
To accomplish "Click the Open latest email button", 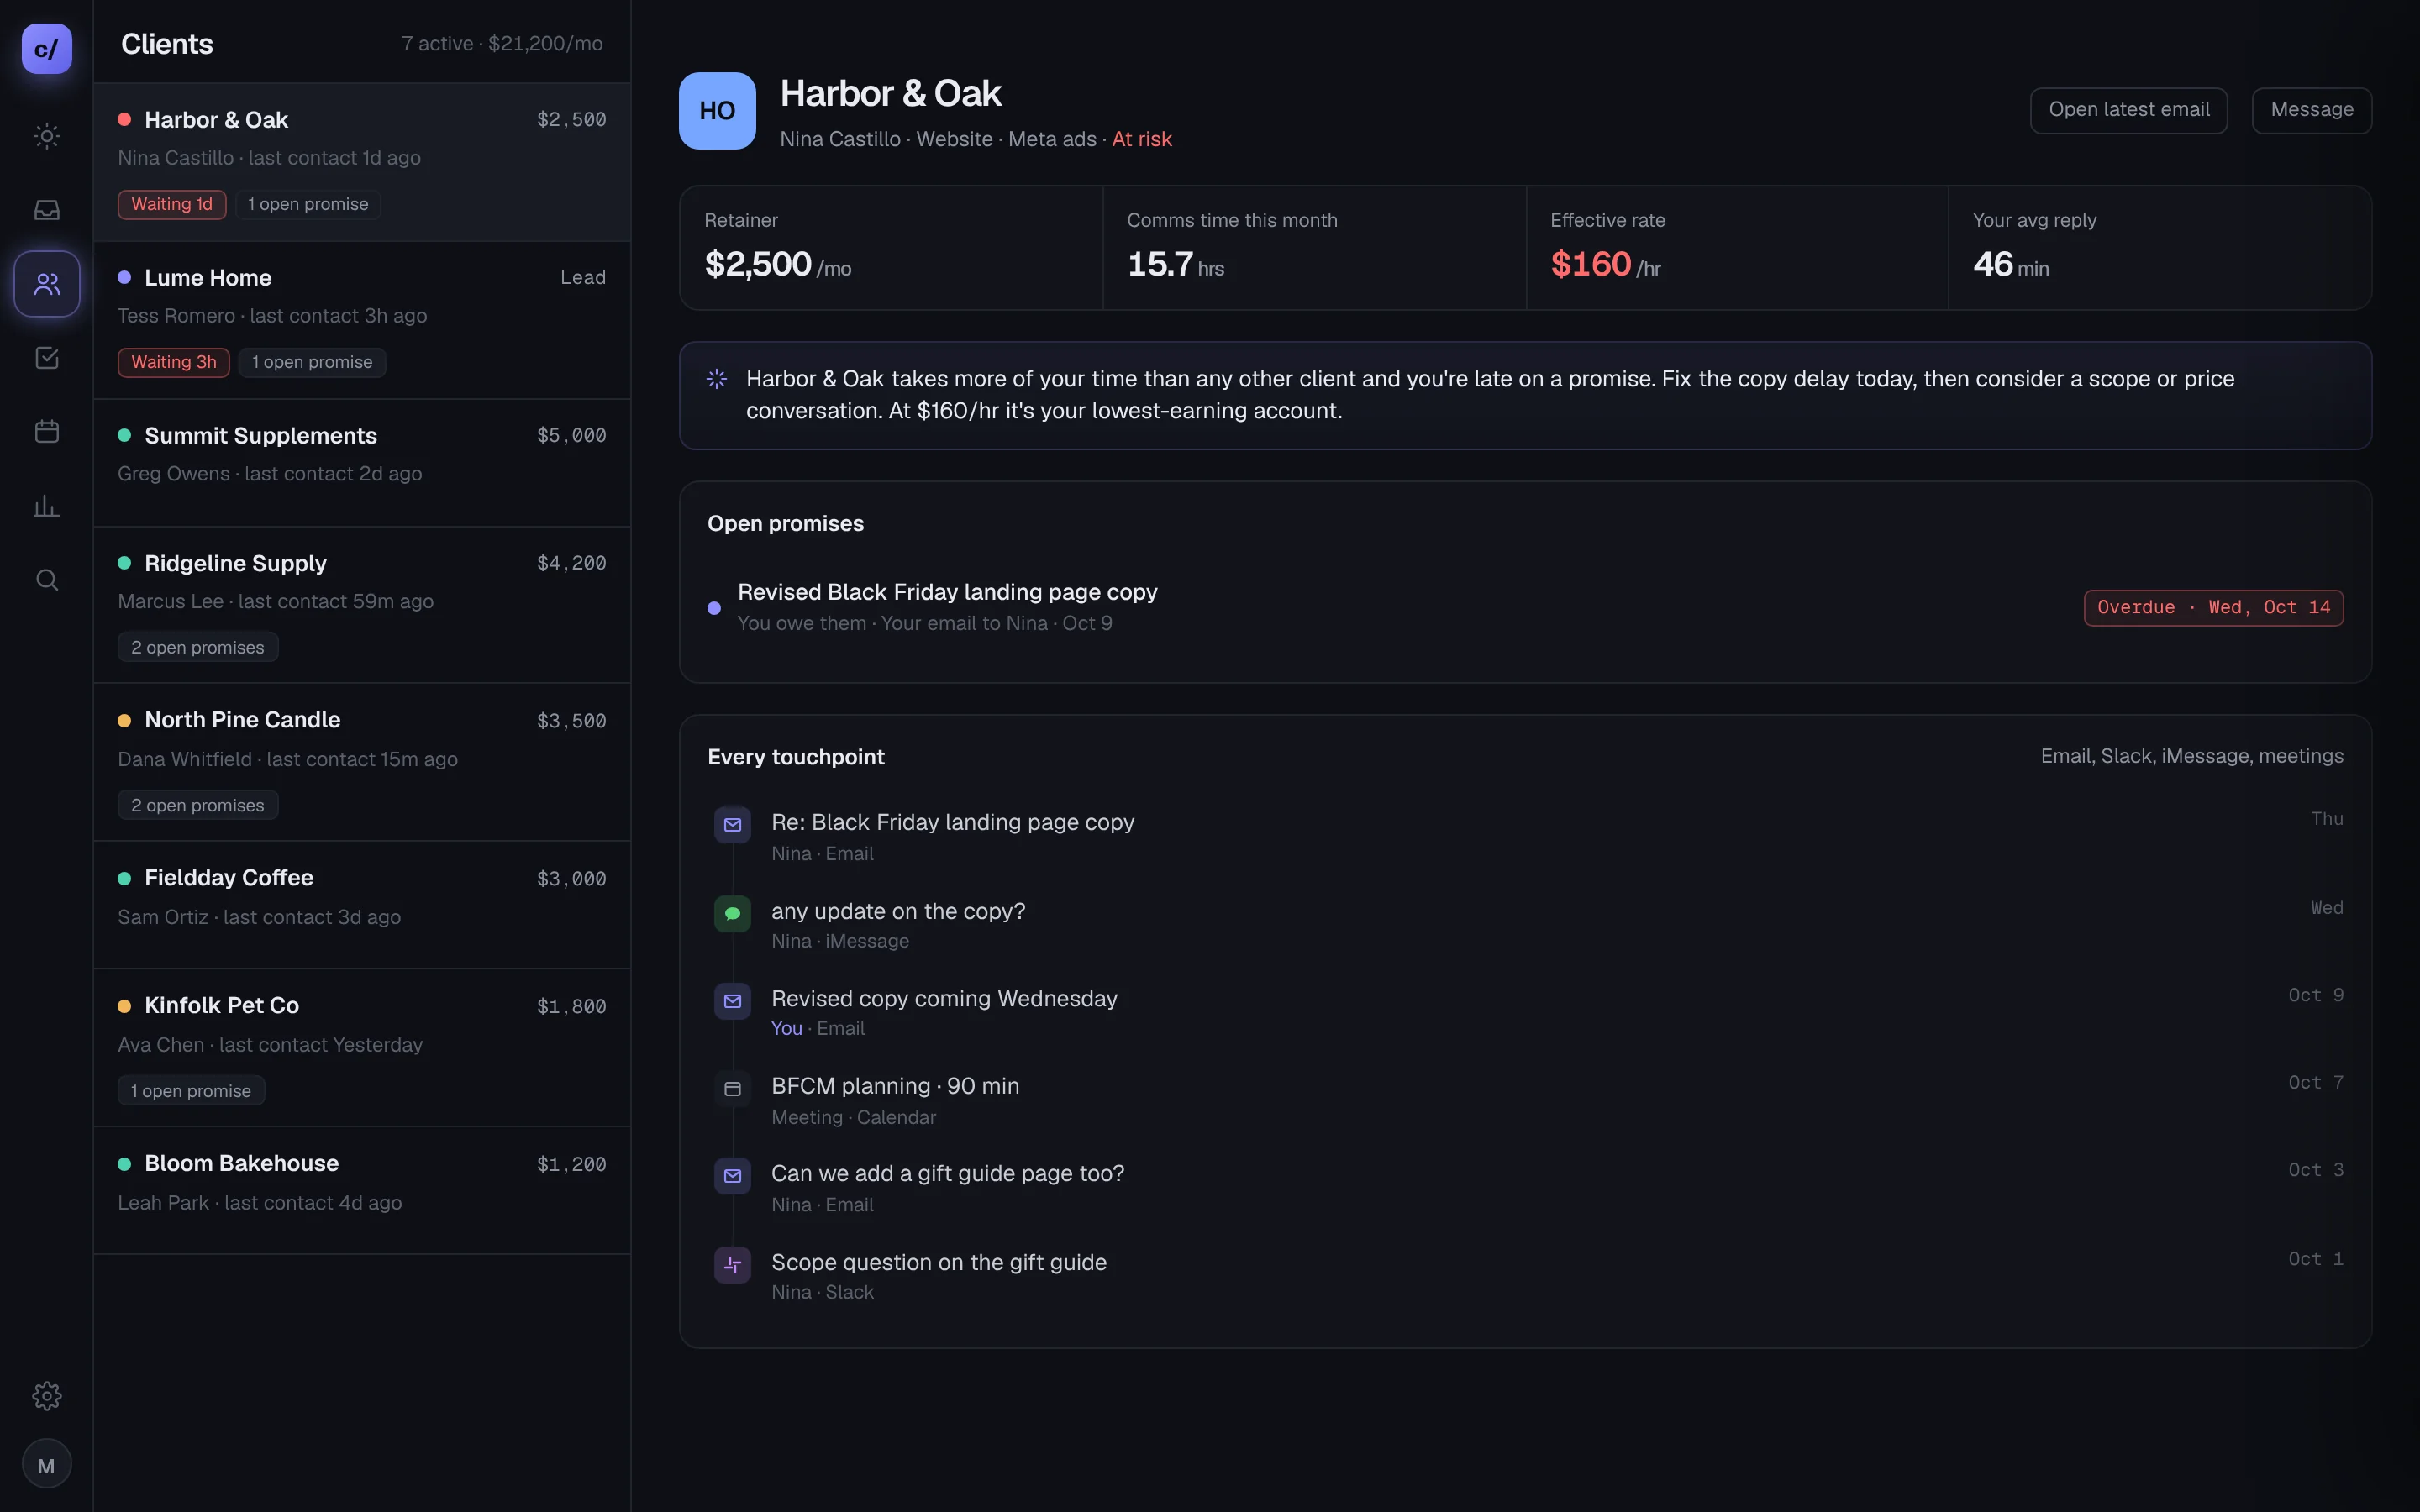I will coord(2128,110).
